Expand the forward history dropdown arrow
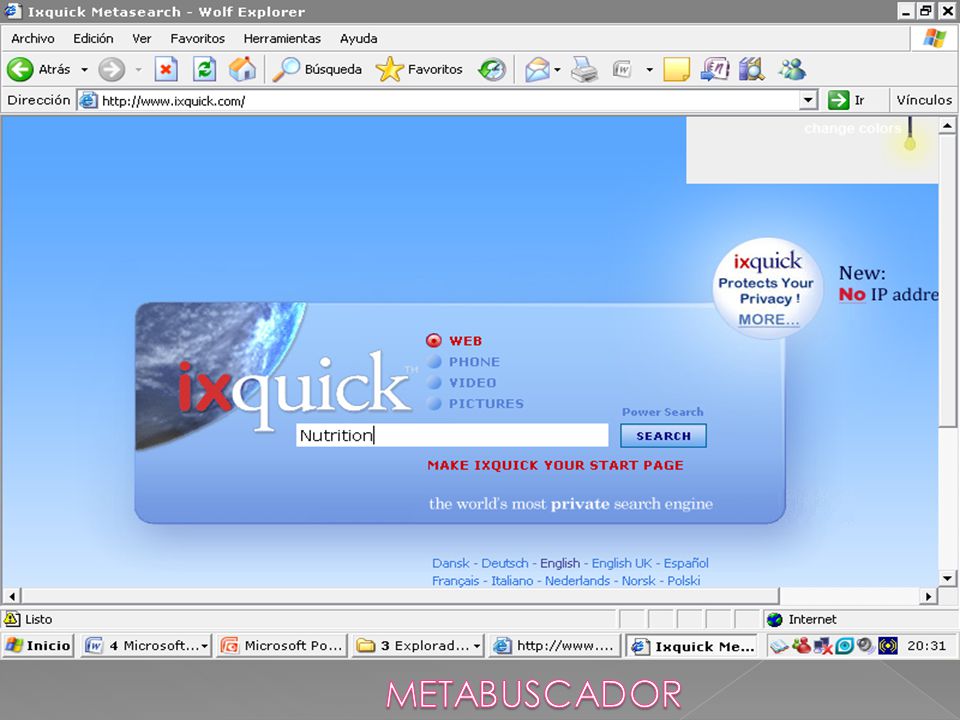 (x=138, y=70)
